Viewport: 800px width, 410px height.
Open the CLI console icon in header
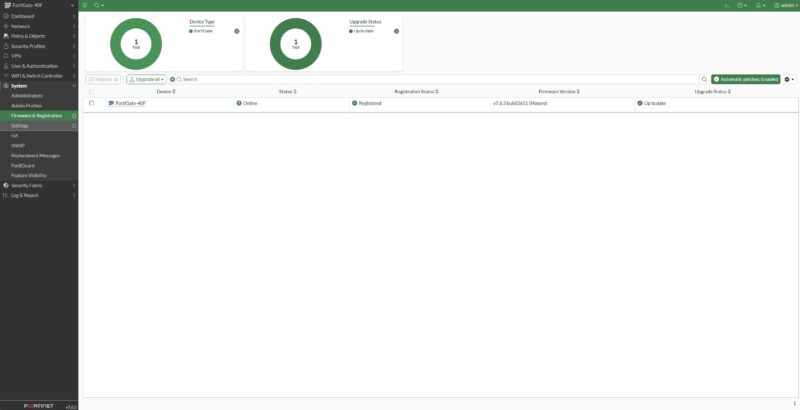727,5
